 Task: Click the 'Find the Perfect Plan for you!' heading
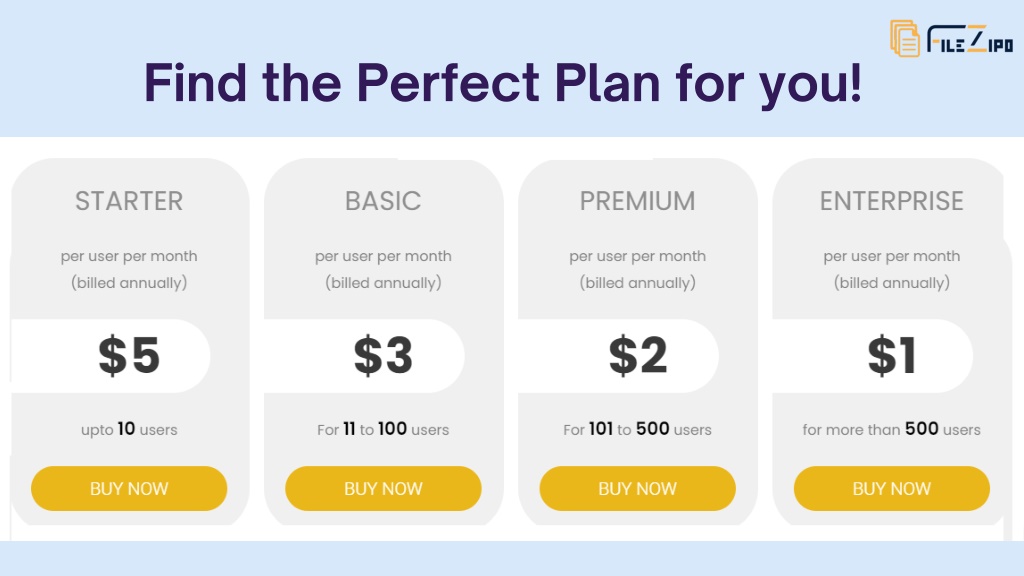point(503,84)
